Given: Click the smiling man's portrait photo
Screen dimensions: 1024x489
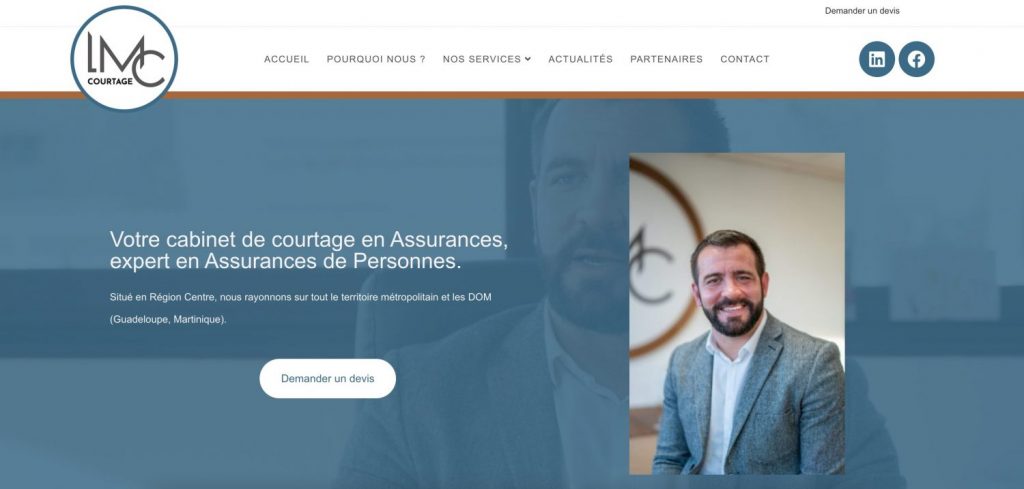Looking at the screenshot, I should [x=737, y=313].
